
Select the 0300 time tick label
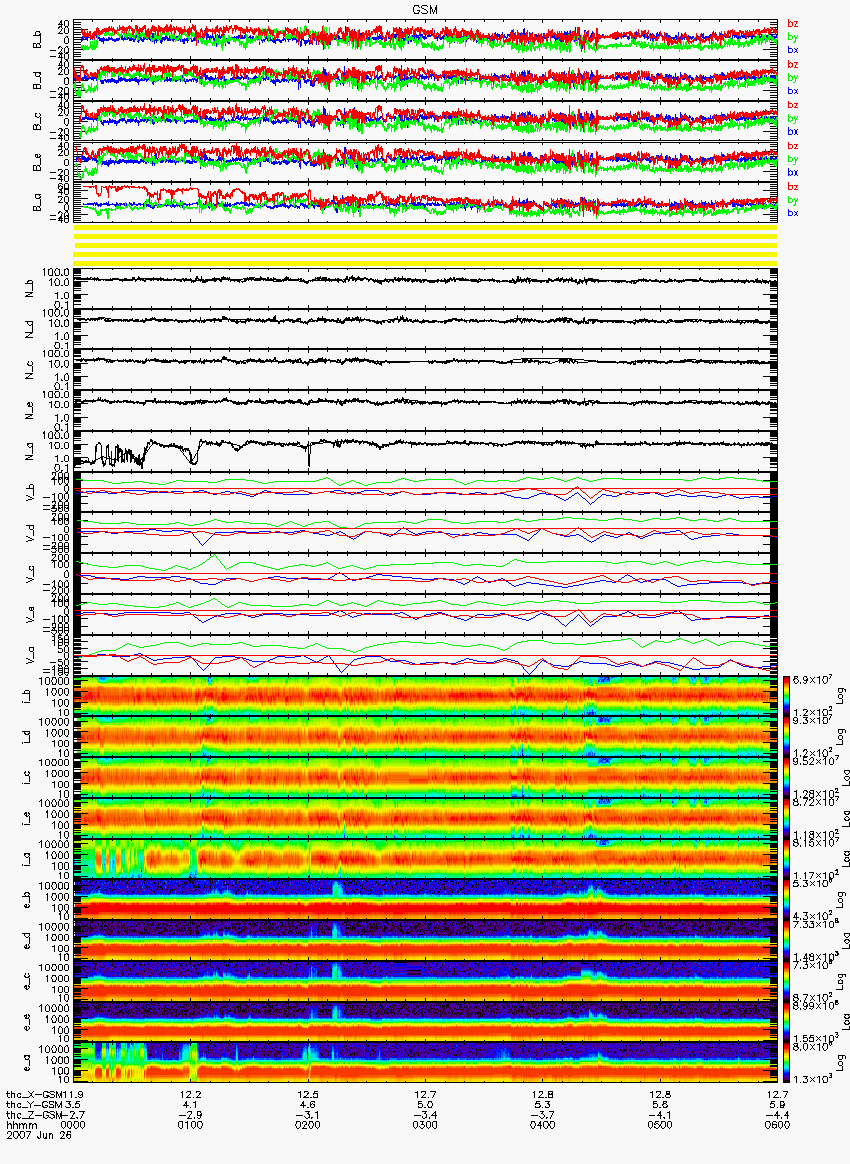425,1125
